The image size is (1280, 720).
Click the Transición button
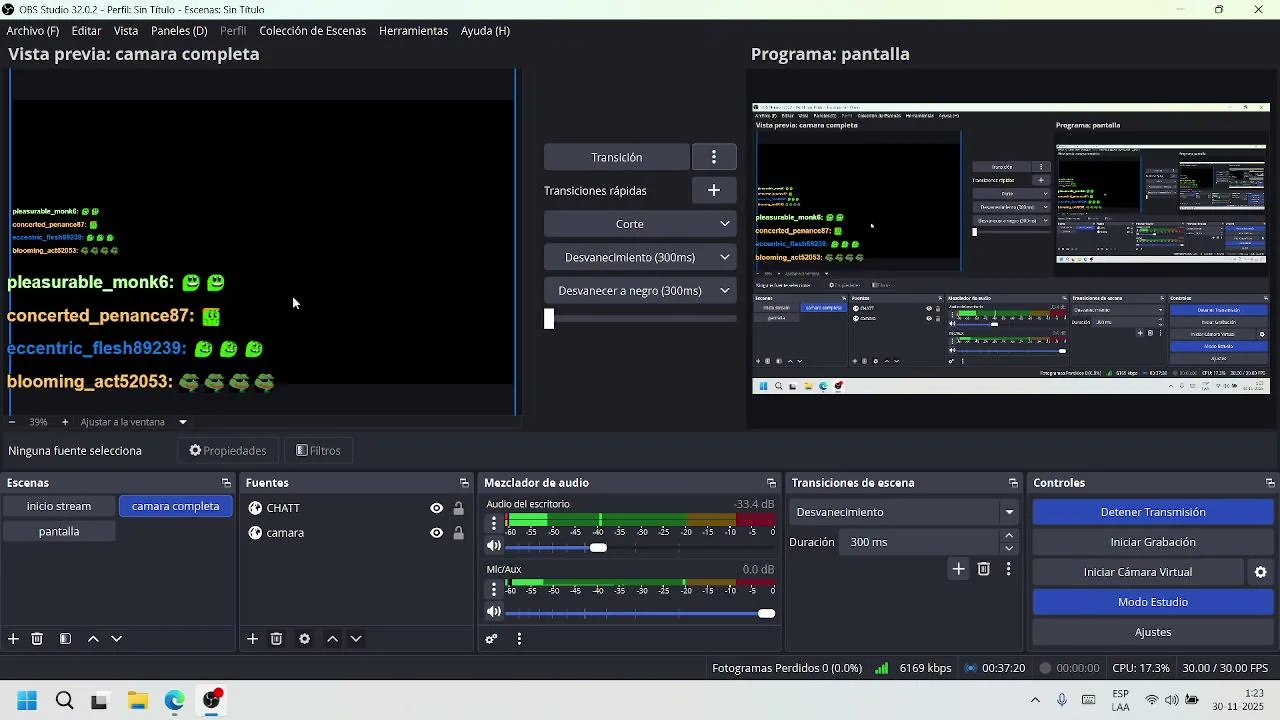coord(617,157)
